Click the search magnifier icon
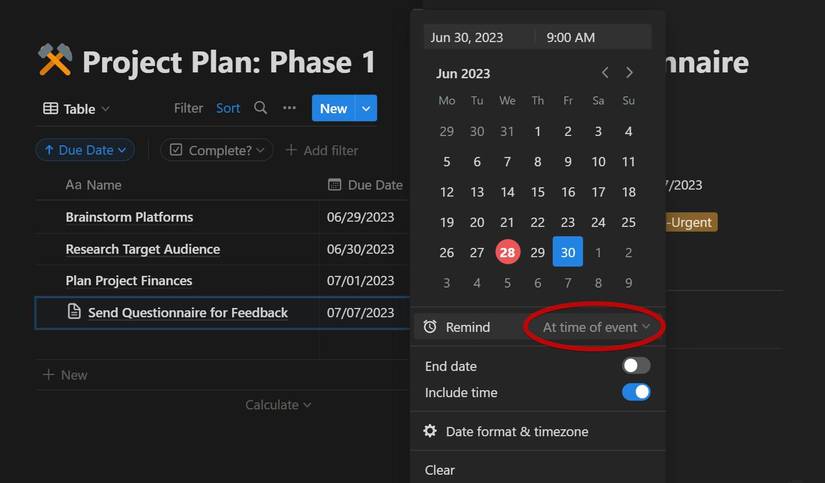 (260, 108)
